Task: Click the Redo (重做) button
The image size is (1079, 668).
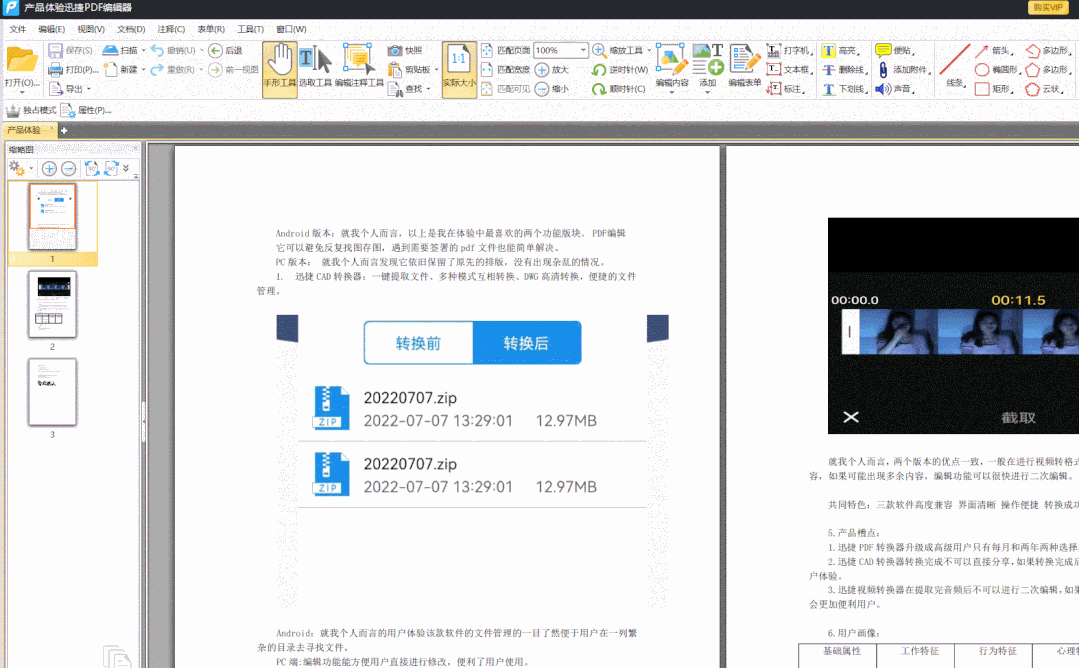Action: (x=173, y=69)
